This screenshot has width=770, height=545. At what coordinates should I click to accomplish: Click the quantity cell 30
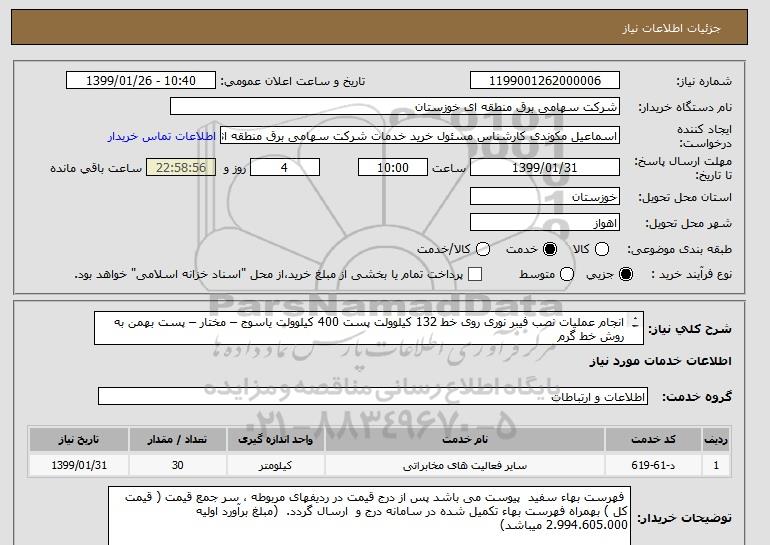177,465
